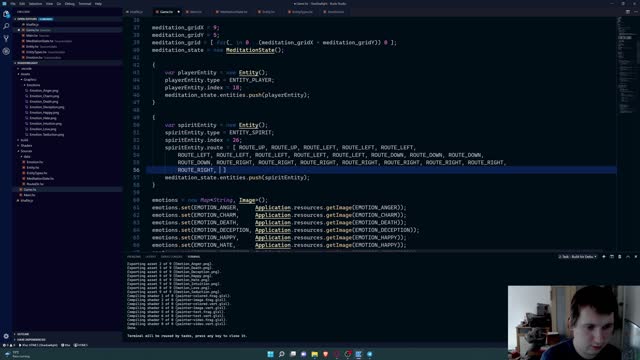Viewport: 640px width, 360px height.
Task: Collapse the data folder under Sources
Action: point(67,156)
